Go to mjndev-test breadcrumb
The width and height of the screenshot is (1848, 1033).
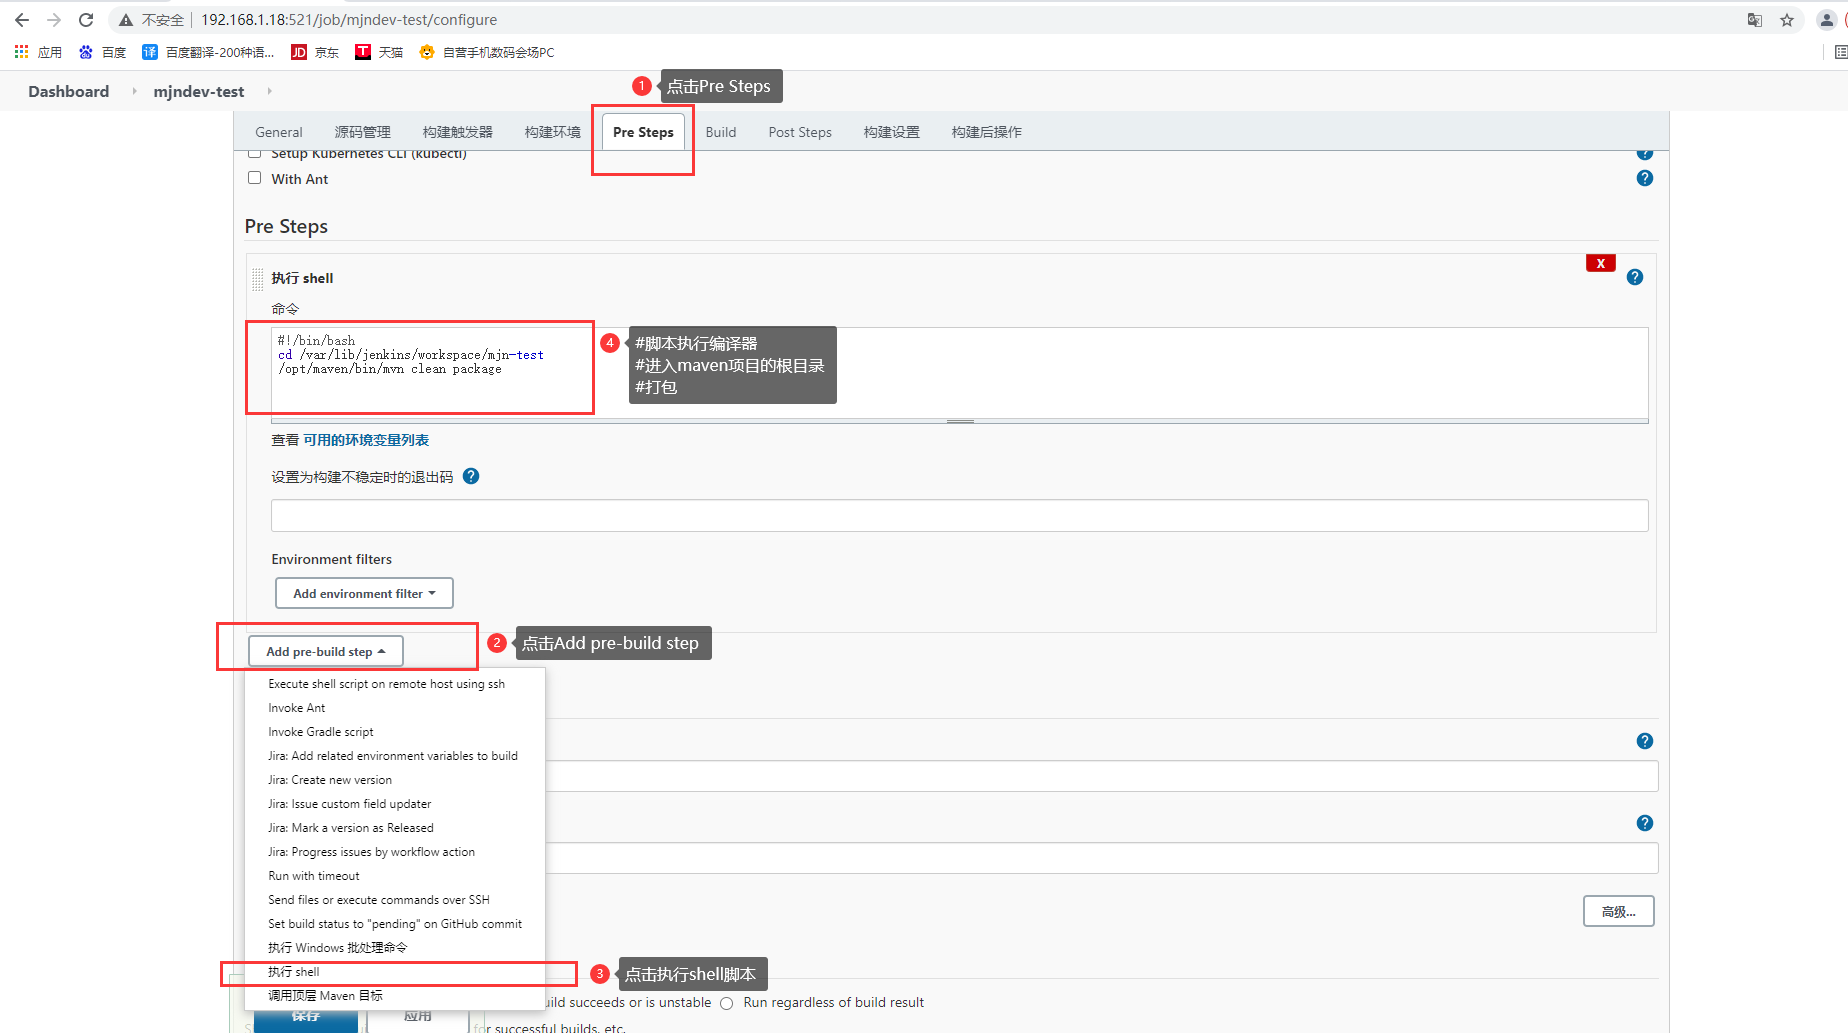[x=199, y=91]
